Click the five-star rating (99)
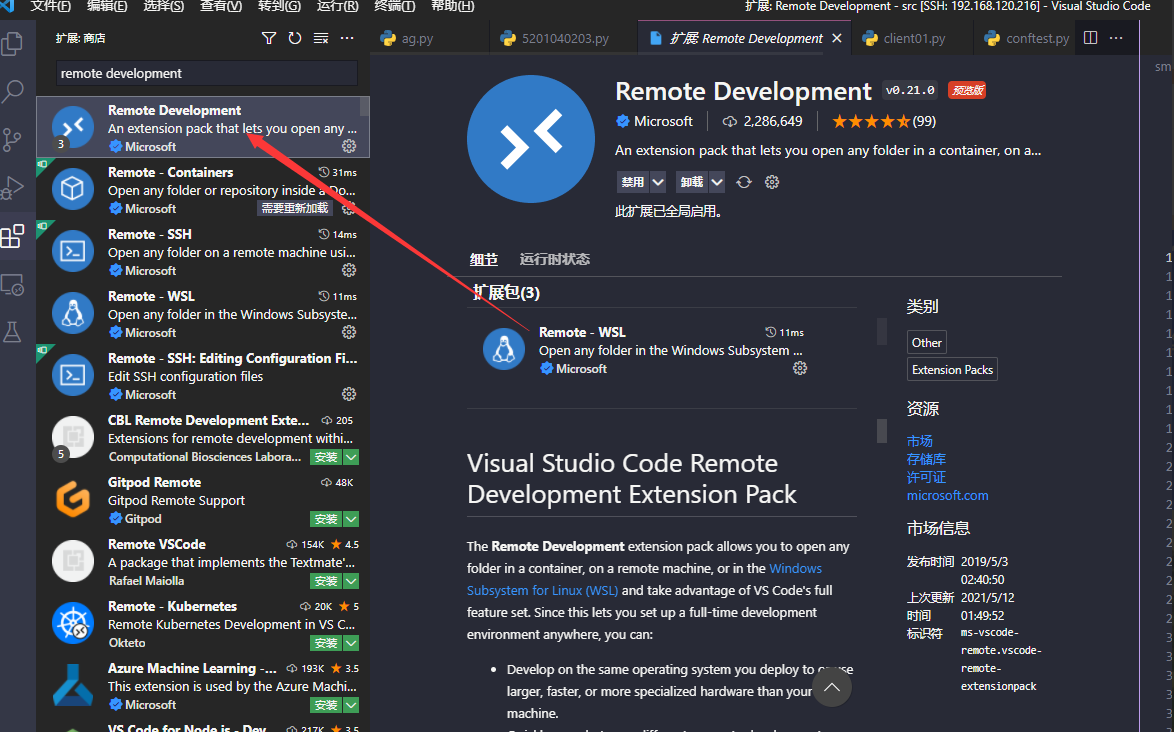 [x=883, y=121]
